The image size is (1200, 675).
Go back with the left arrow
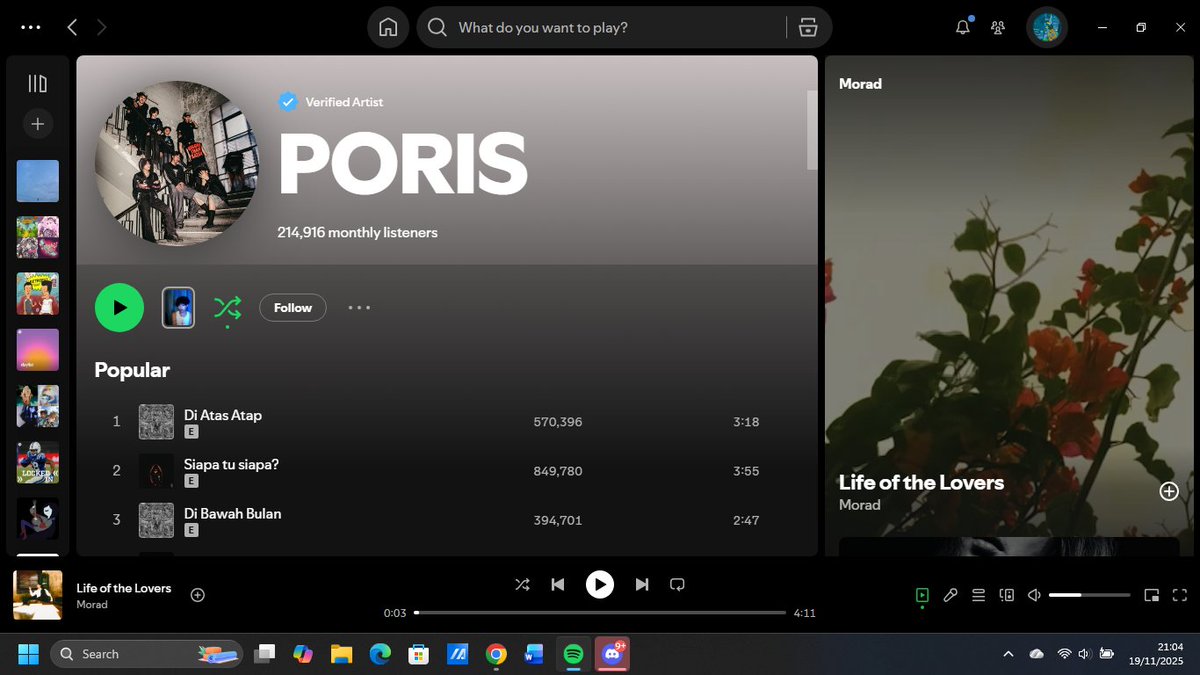(x=72, y=27)
